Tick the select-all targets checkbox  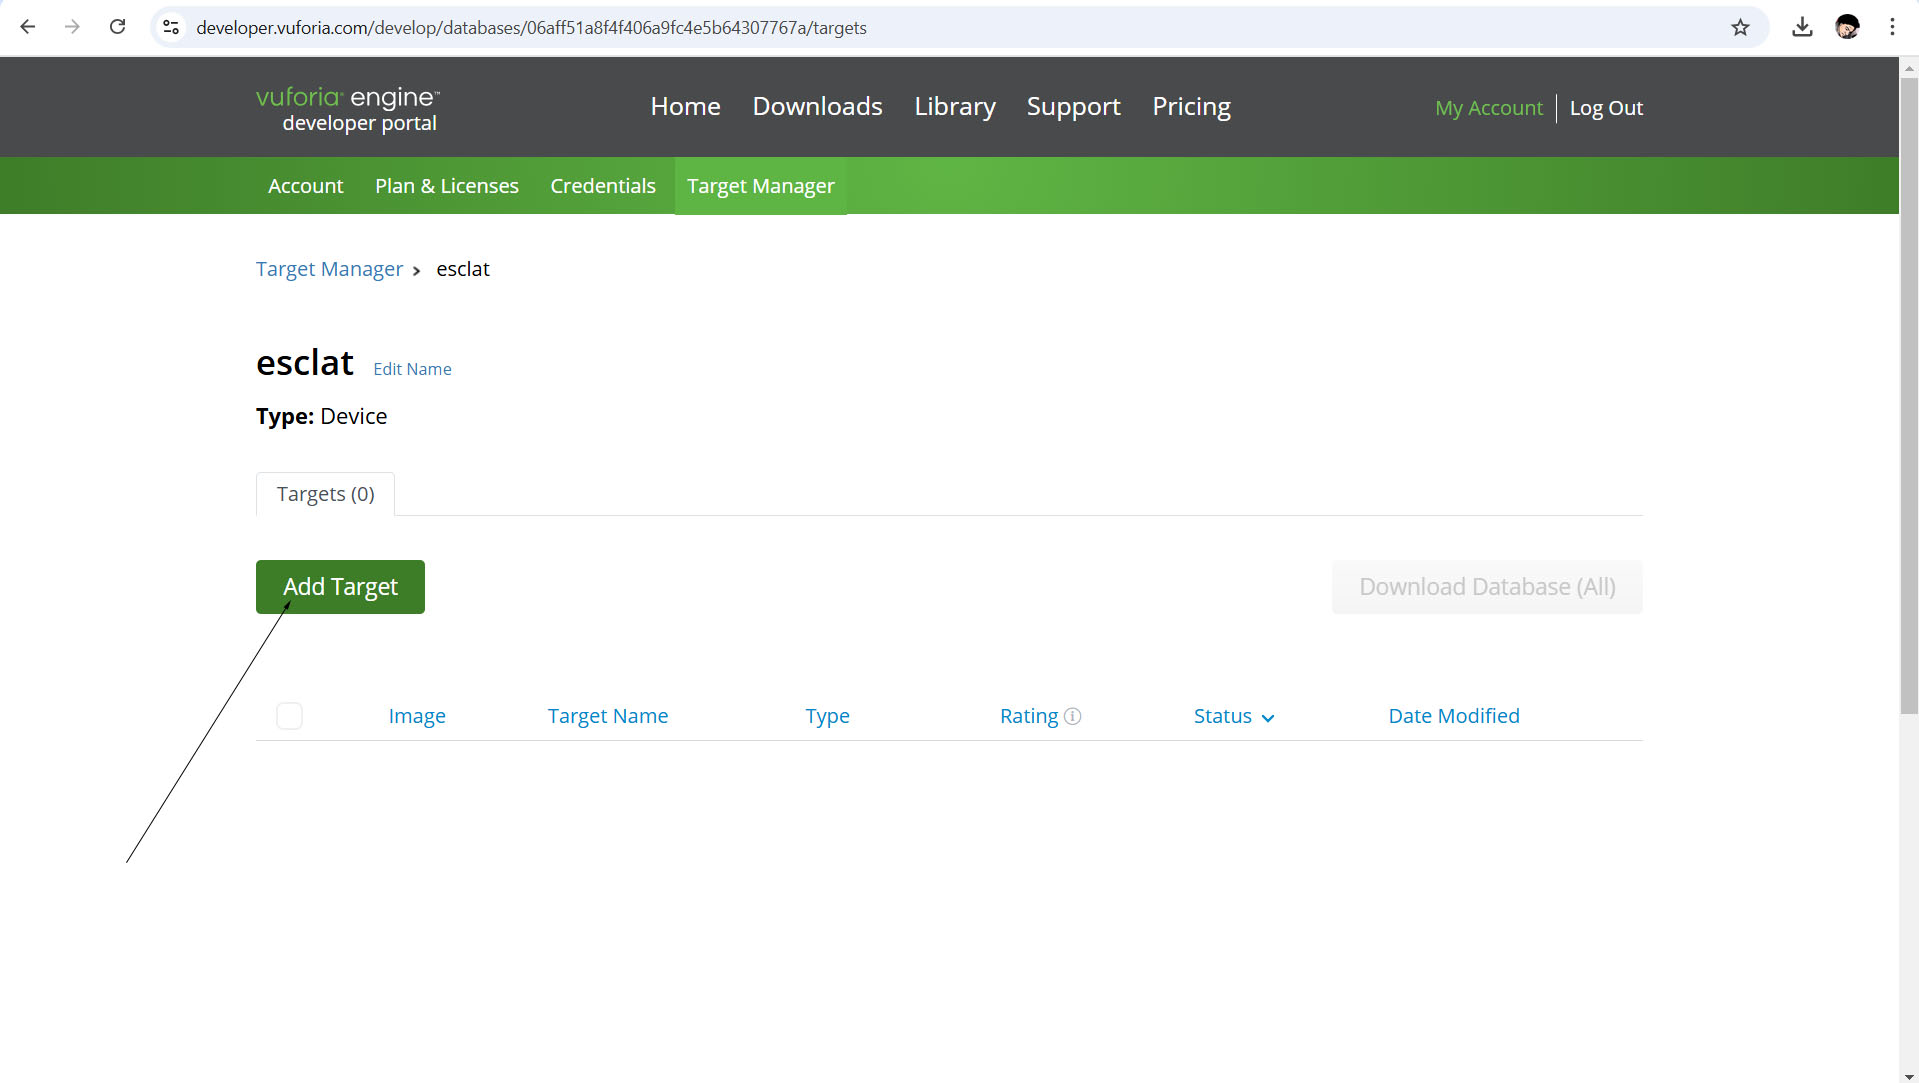[289, 716]
